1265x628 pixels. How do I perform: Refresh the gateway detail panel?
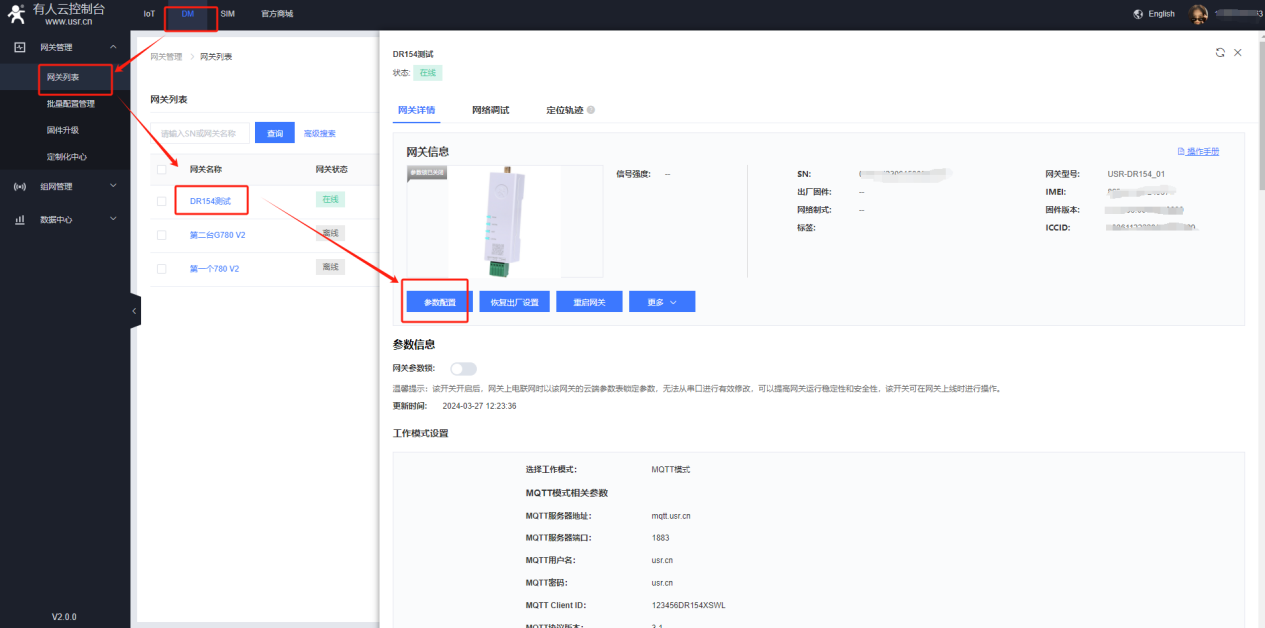coord(1220,52)
